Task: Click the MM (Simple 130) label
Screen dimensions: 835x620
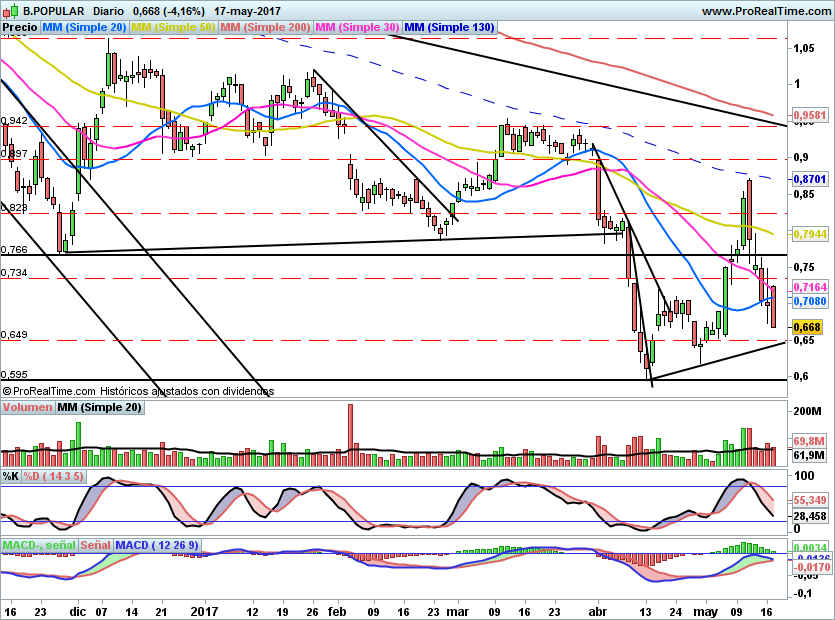Action: click(x=449, y=27)
